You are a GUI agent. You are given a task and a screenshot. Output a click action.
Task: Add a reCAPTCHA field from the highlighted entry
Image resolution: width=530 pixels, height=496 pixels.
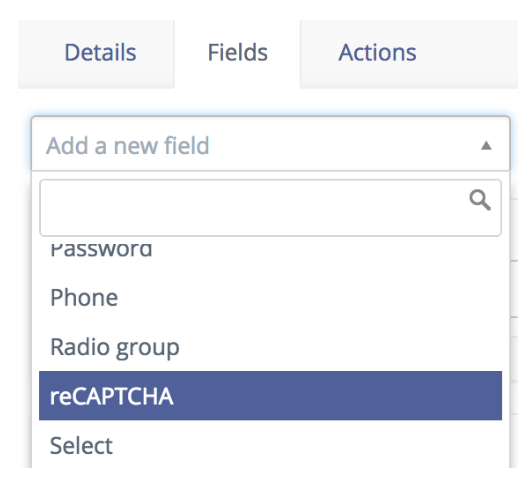[x=270, y=396]
